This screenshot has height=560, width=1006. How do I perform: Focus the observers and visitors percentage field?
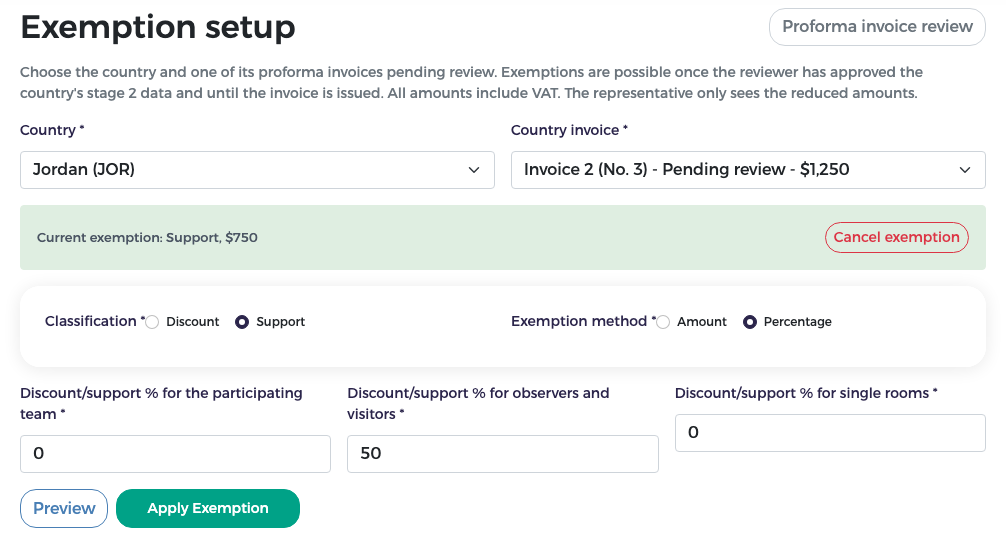(x=503, y=454)
